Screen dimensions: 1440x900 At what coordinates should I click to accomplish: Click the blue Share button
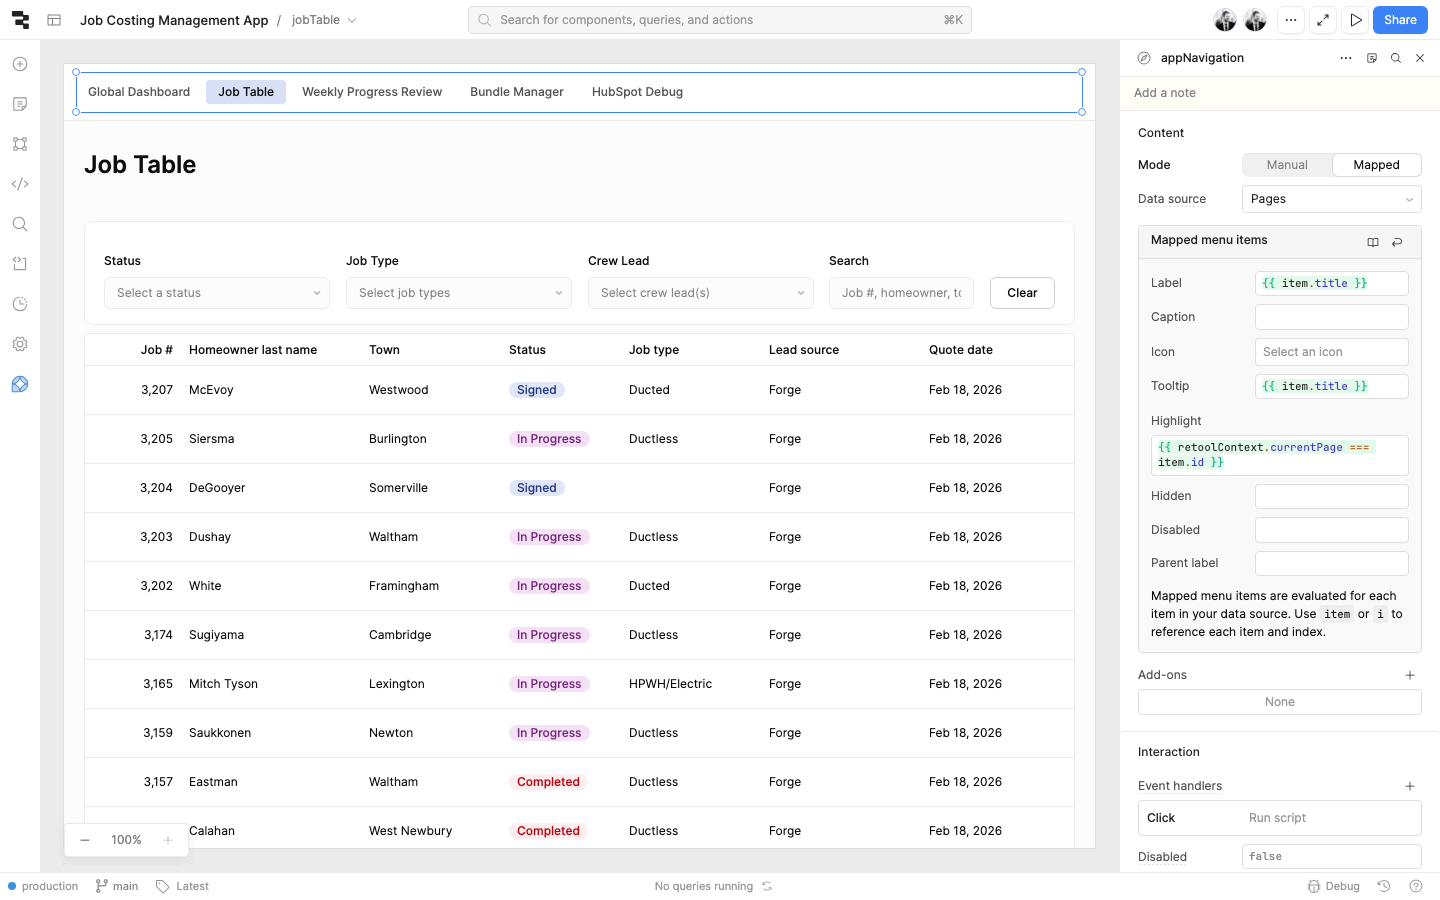(x=1400, y=20)
